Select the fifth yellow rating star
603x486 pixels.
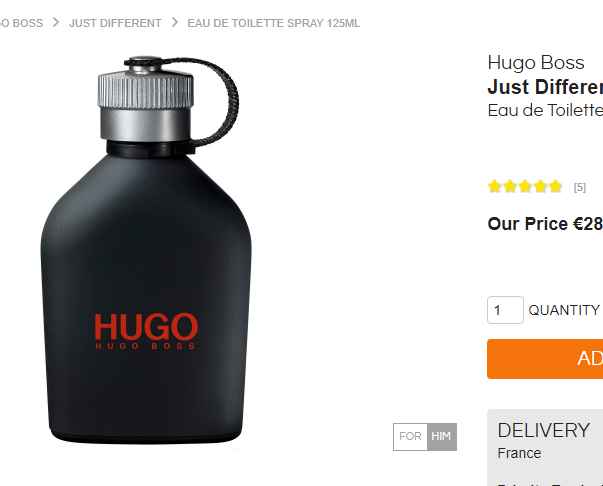point(556,186)
